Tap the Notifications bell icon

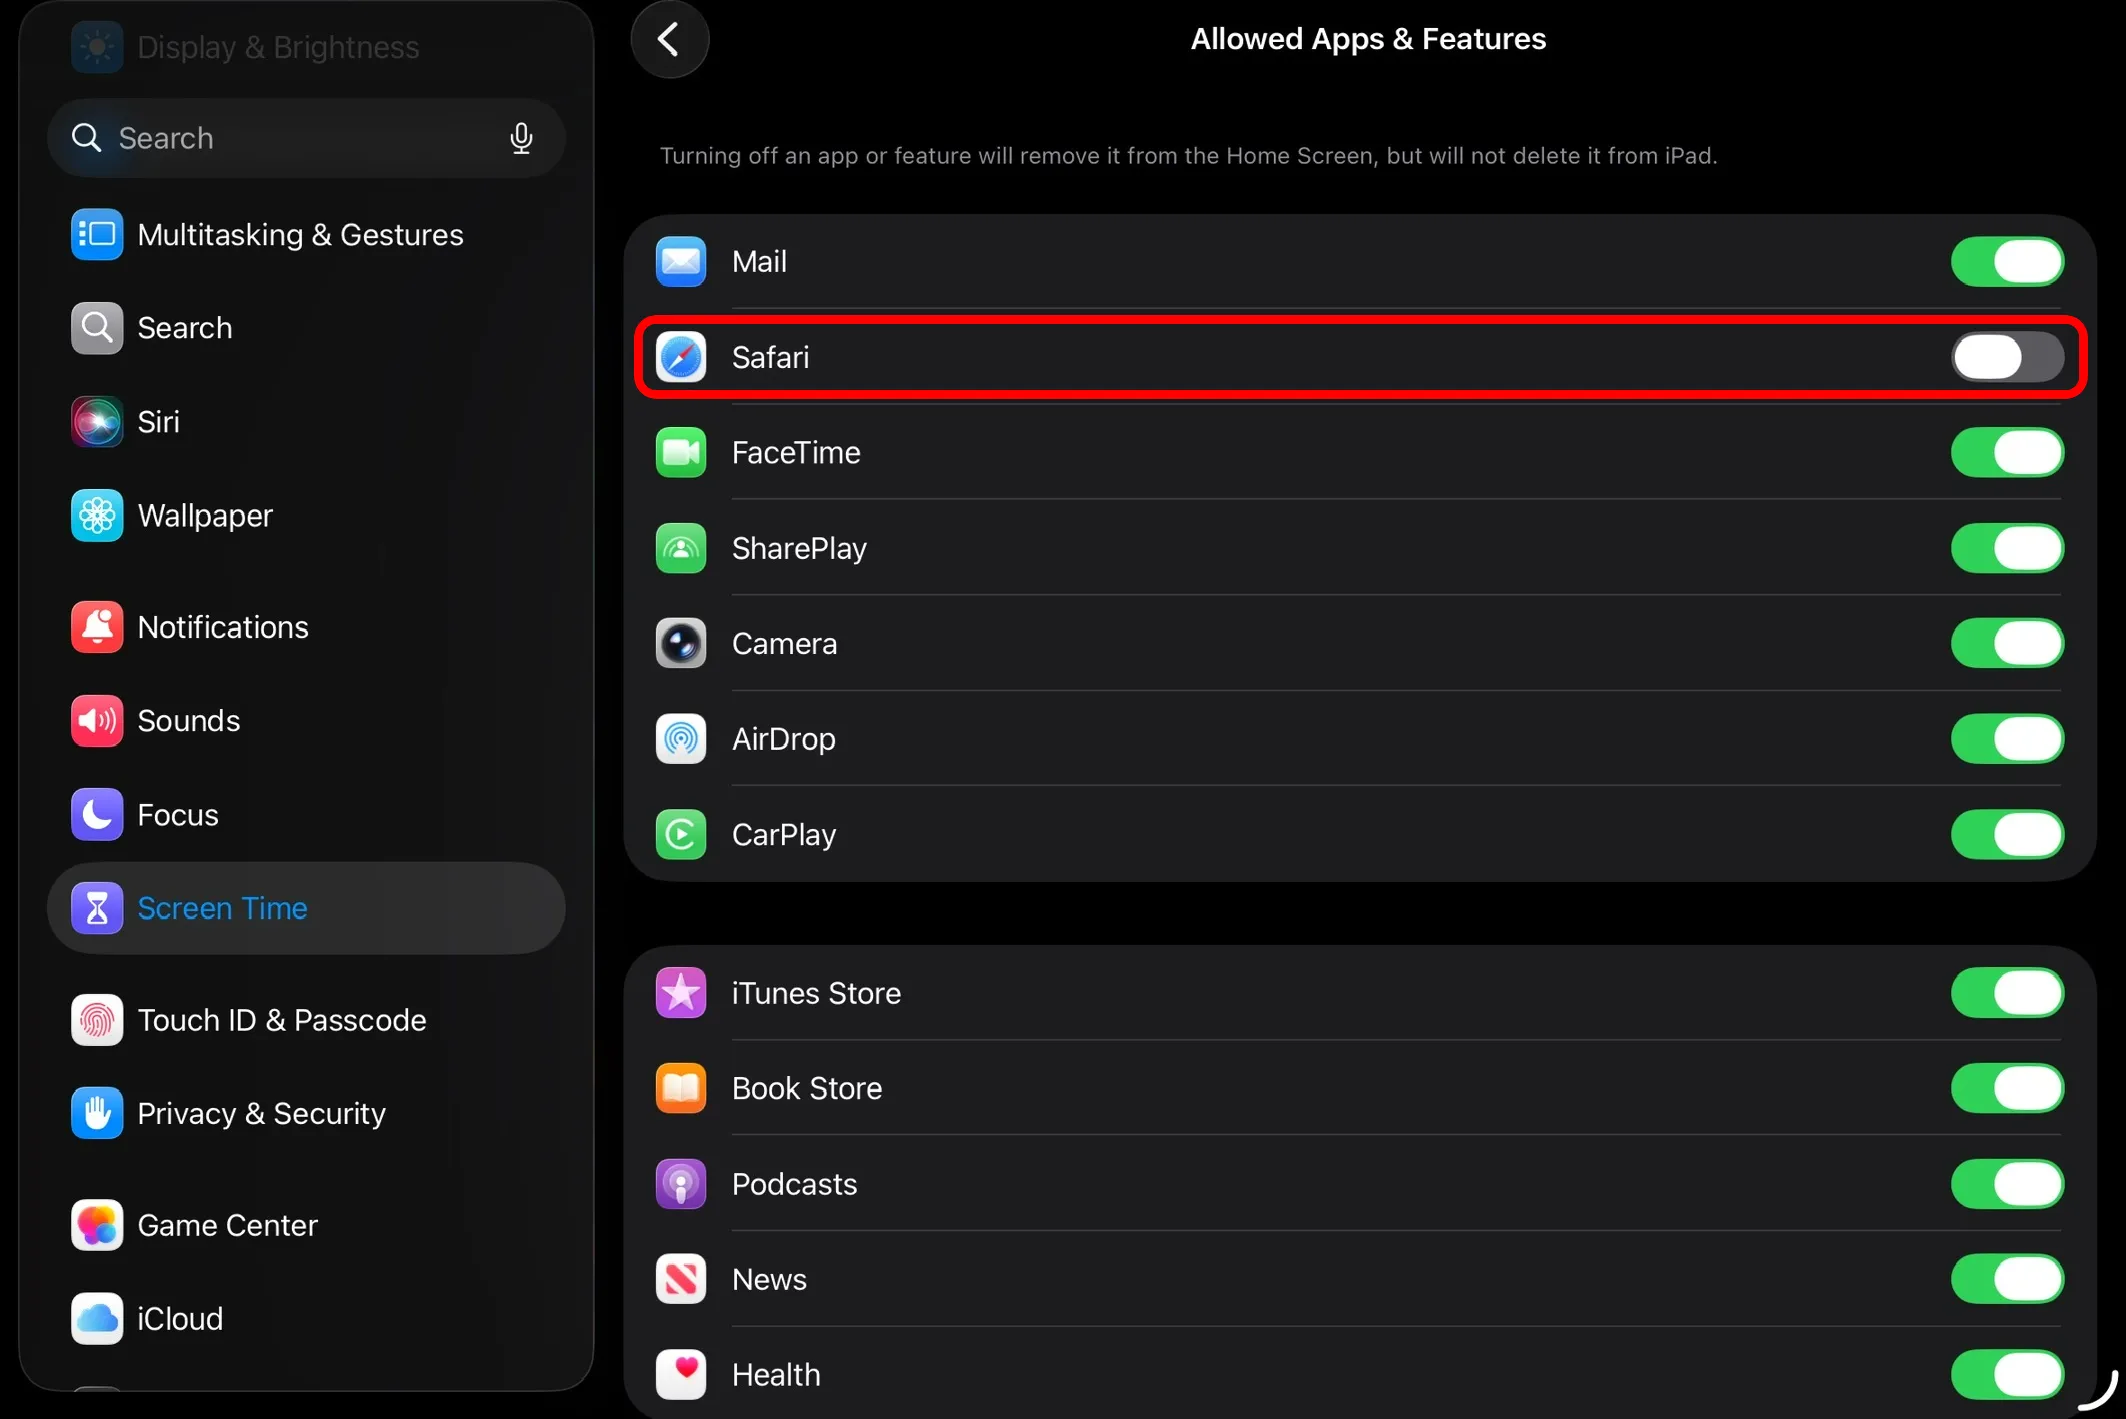[97, 627]
